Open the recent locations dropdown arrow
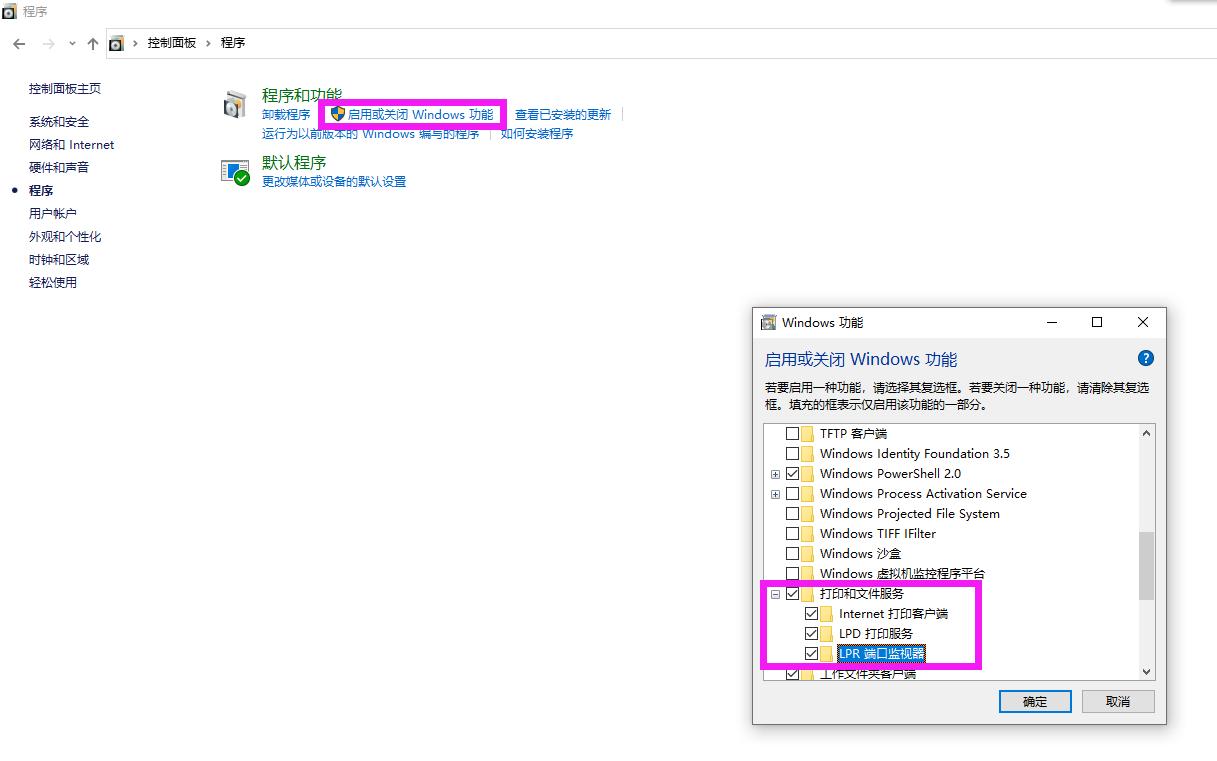1217x761 pixels. pyautogui.click(x=72, y=43)
